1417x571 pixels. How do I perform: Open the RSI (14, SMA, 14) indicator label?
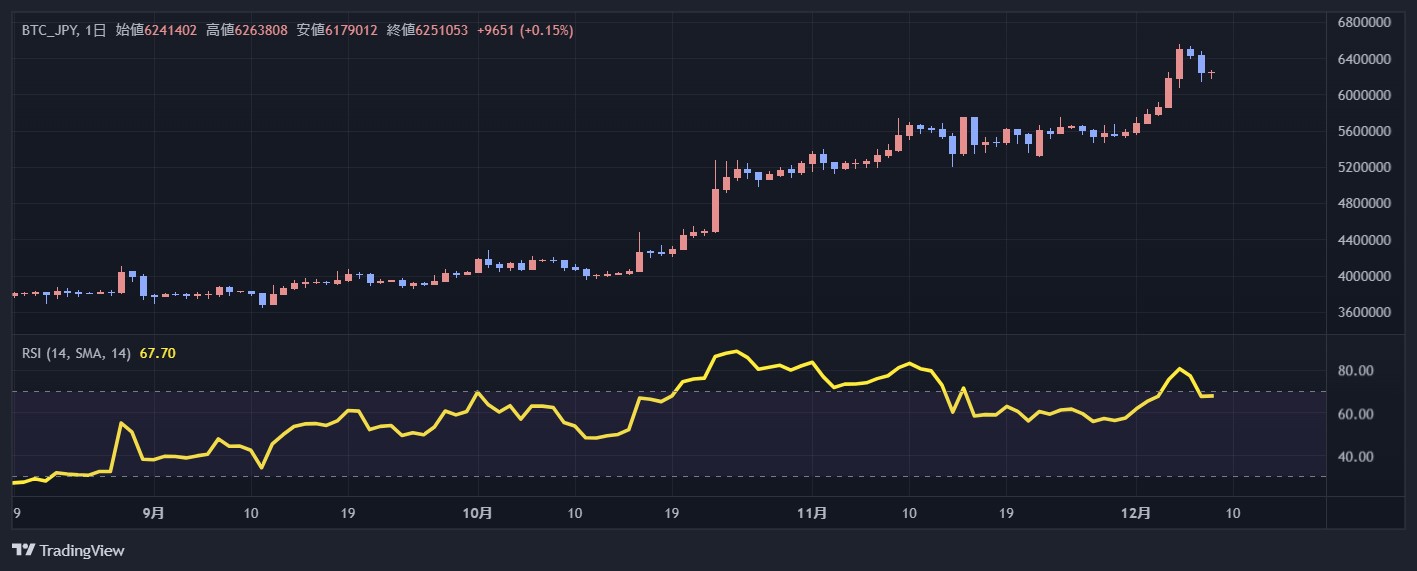[77, 353]
